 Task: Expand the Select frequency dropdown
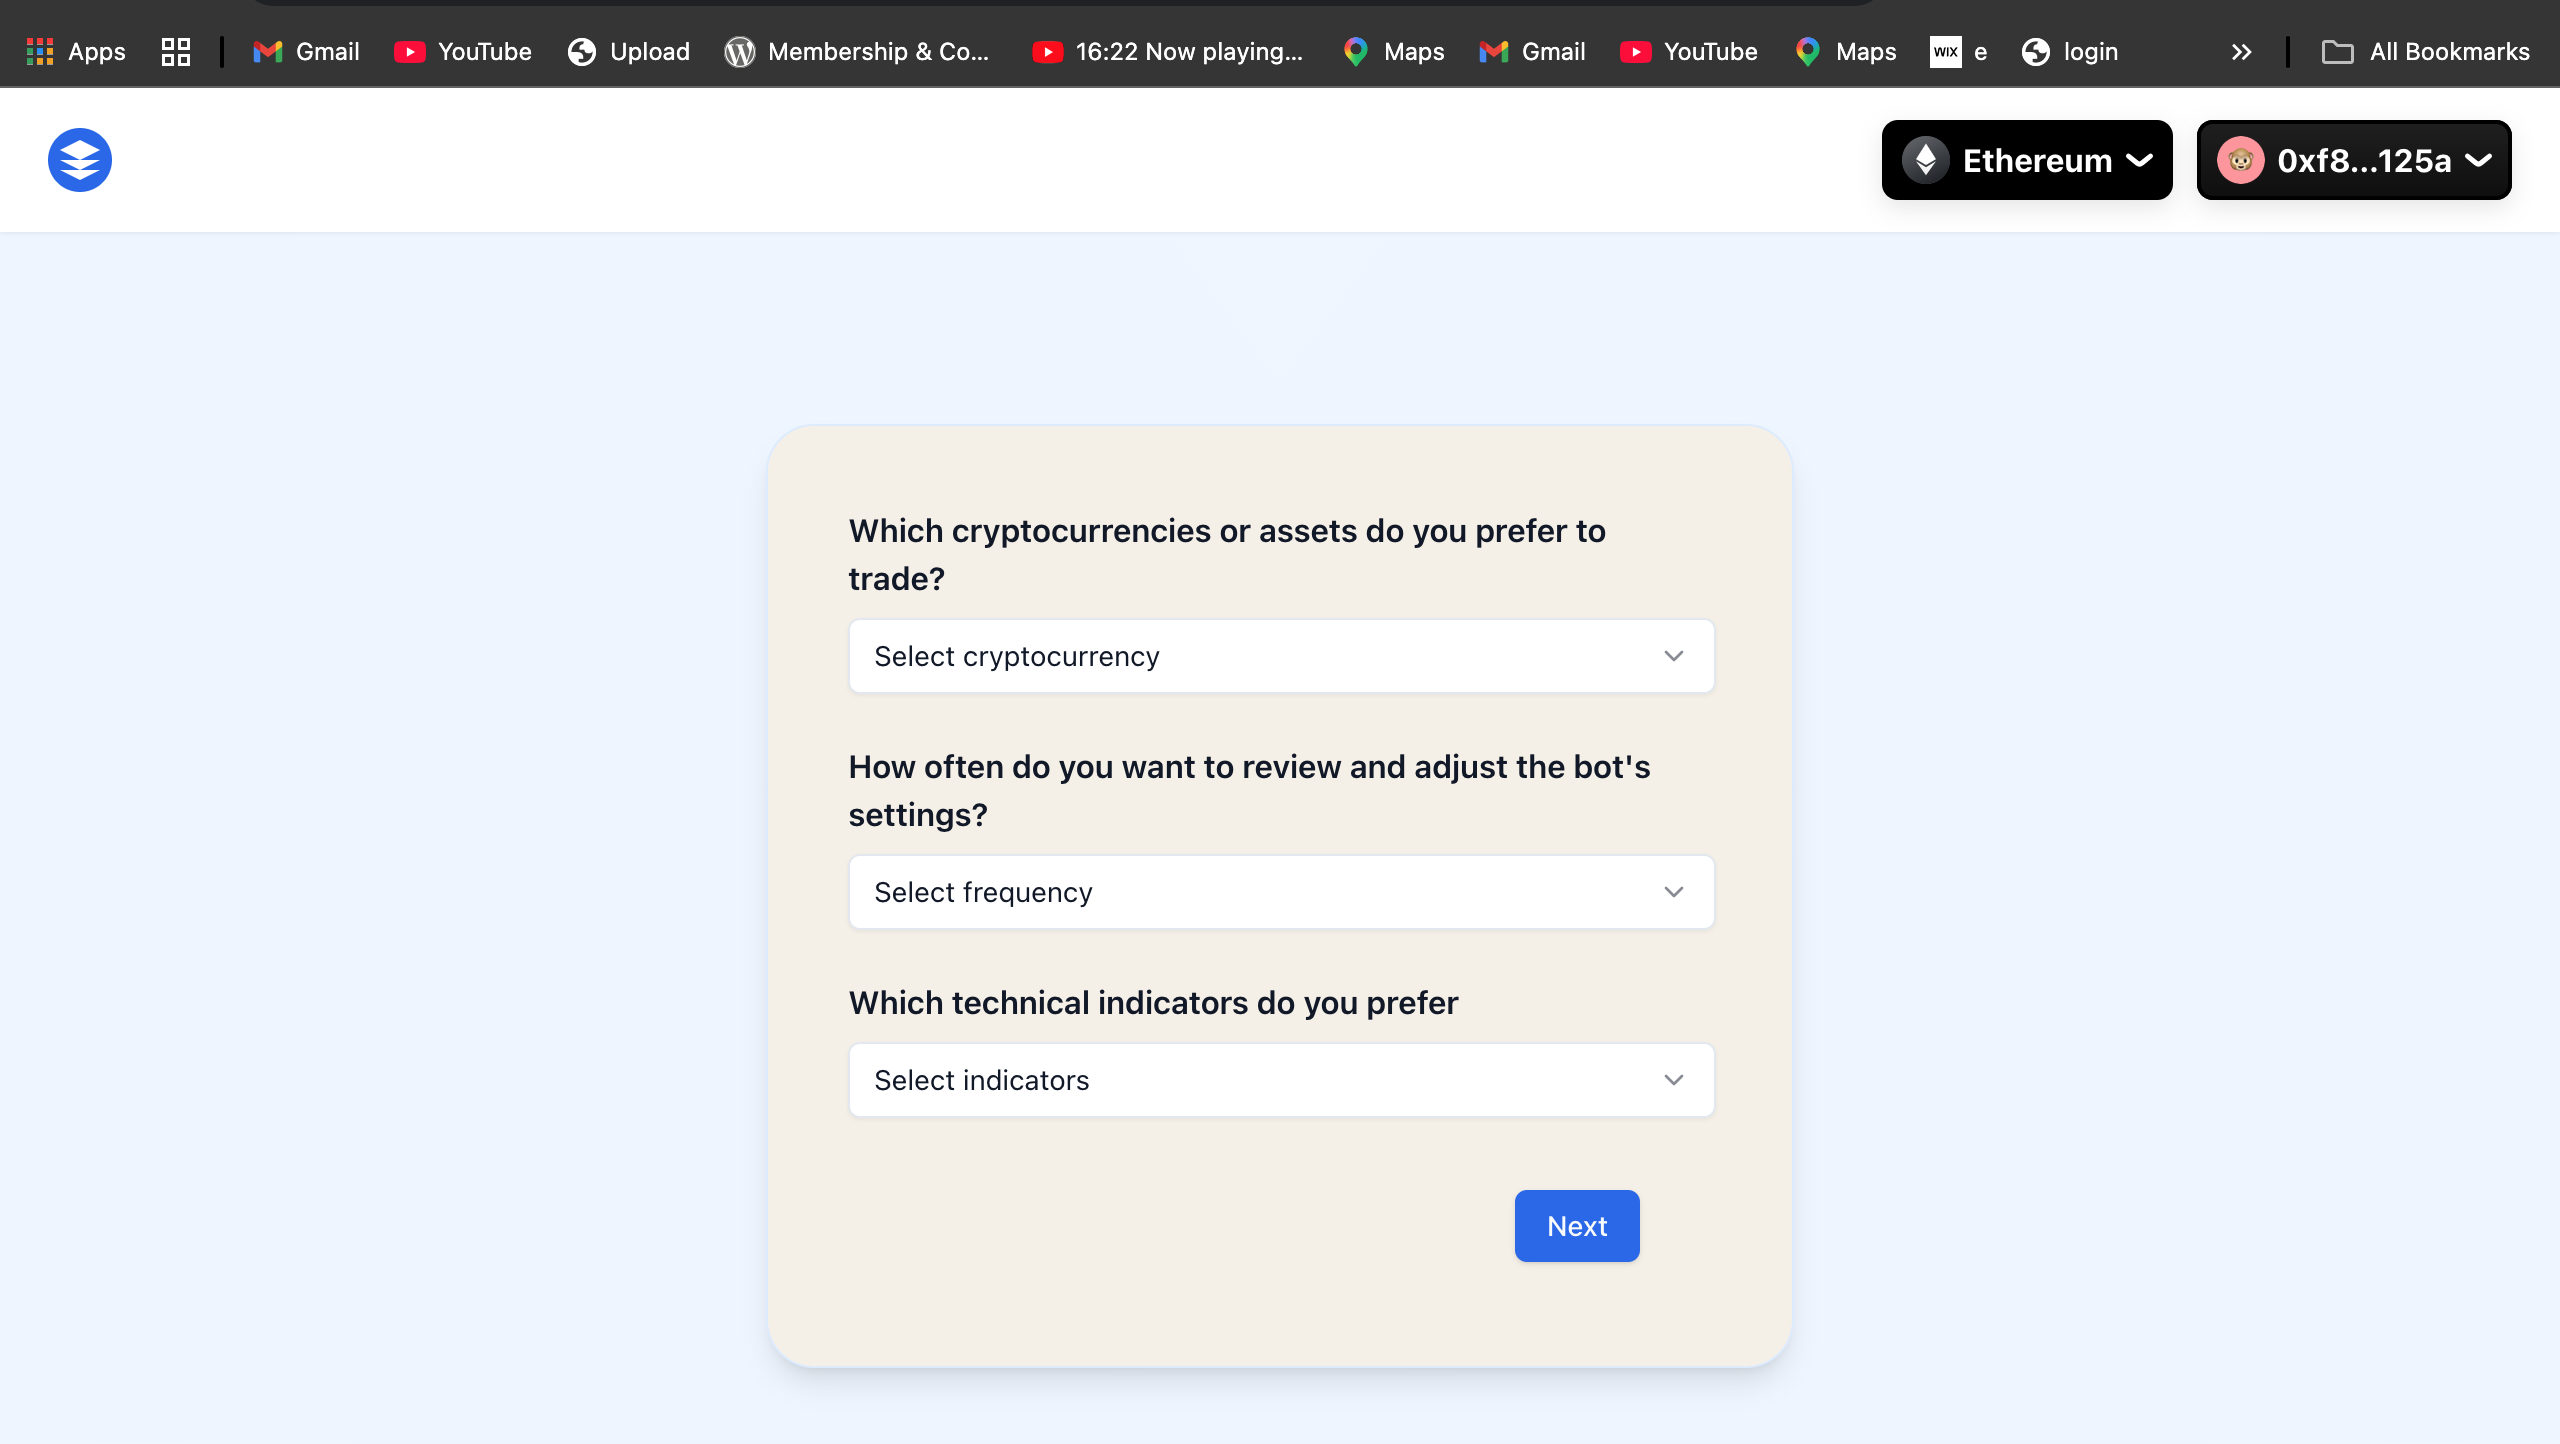[1281, 892]
